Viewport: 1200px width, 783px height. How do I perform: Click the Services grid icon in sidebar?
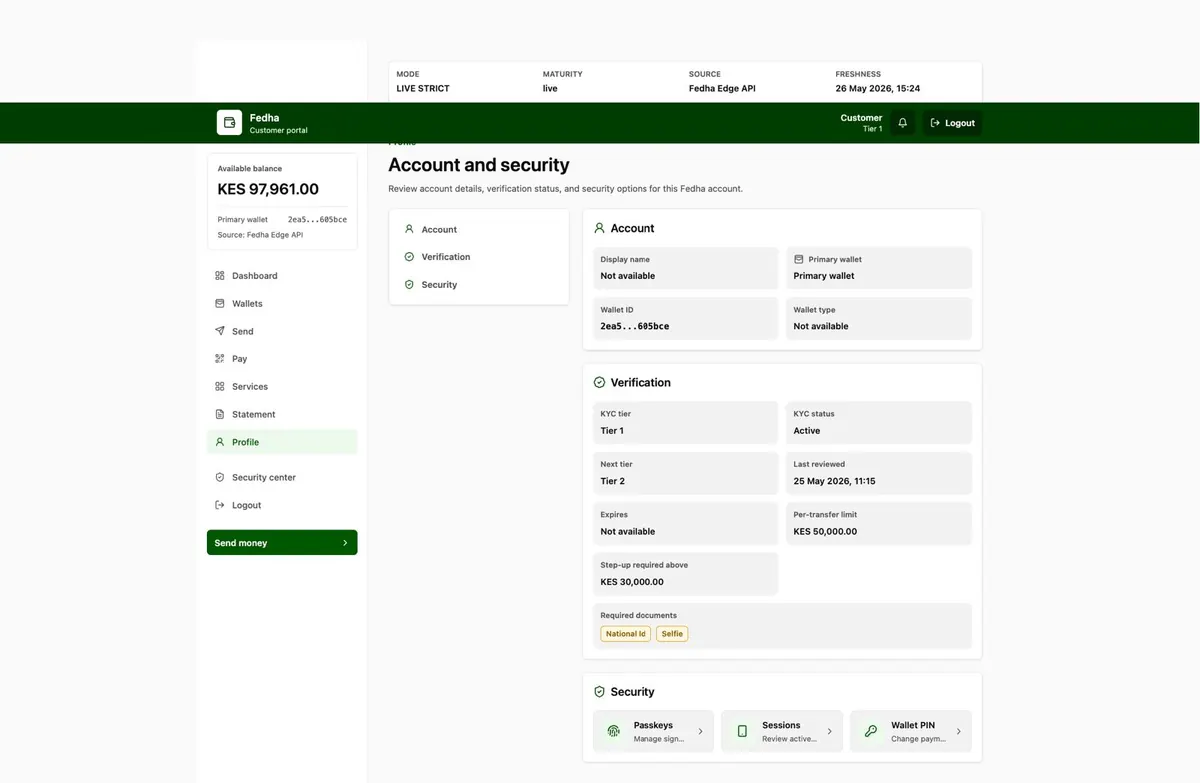click(x=220, y=386)
